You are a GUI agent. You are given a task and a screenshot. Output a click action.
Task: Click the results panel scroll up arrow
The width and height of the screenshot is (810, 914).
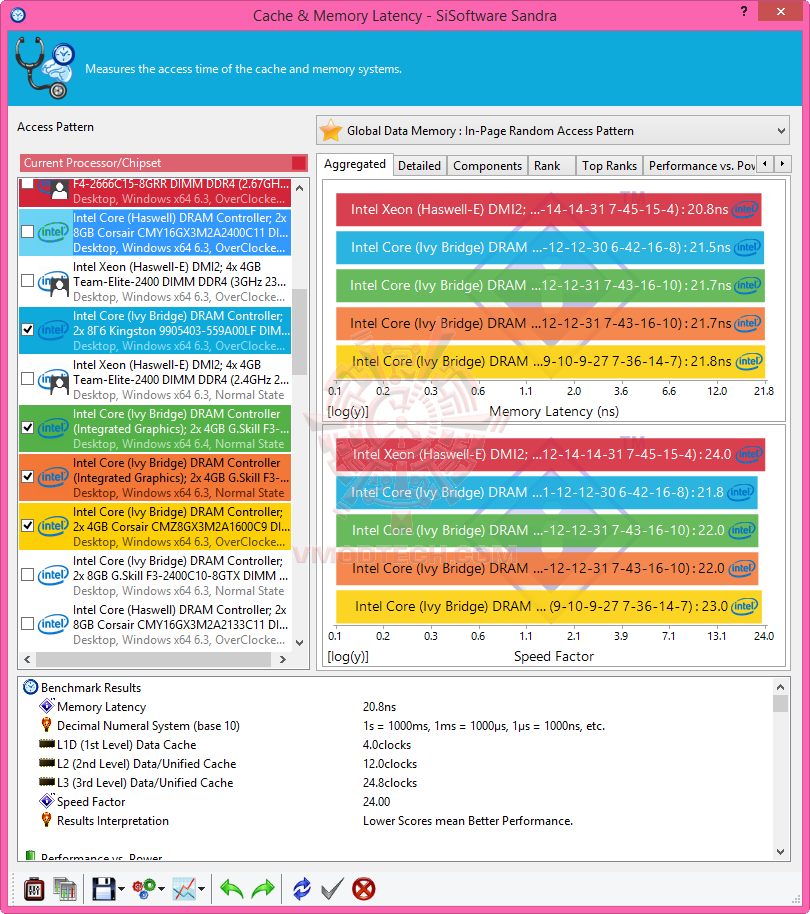pos(781,687)
